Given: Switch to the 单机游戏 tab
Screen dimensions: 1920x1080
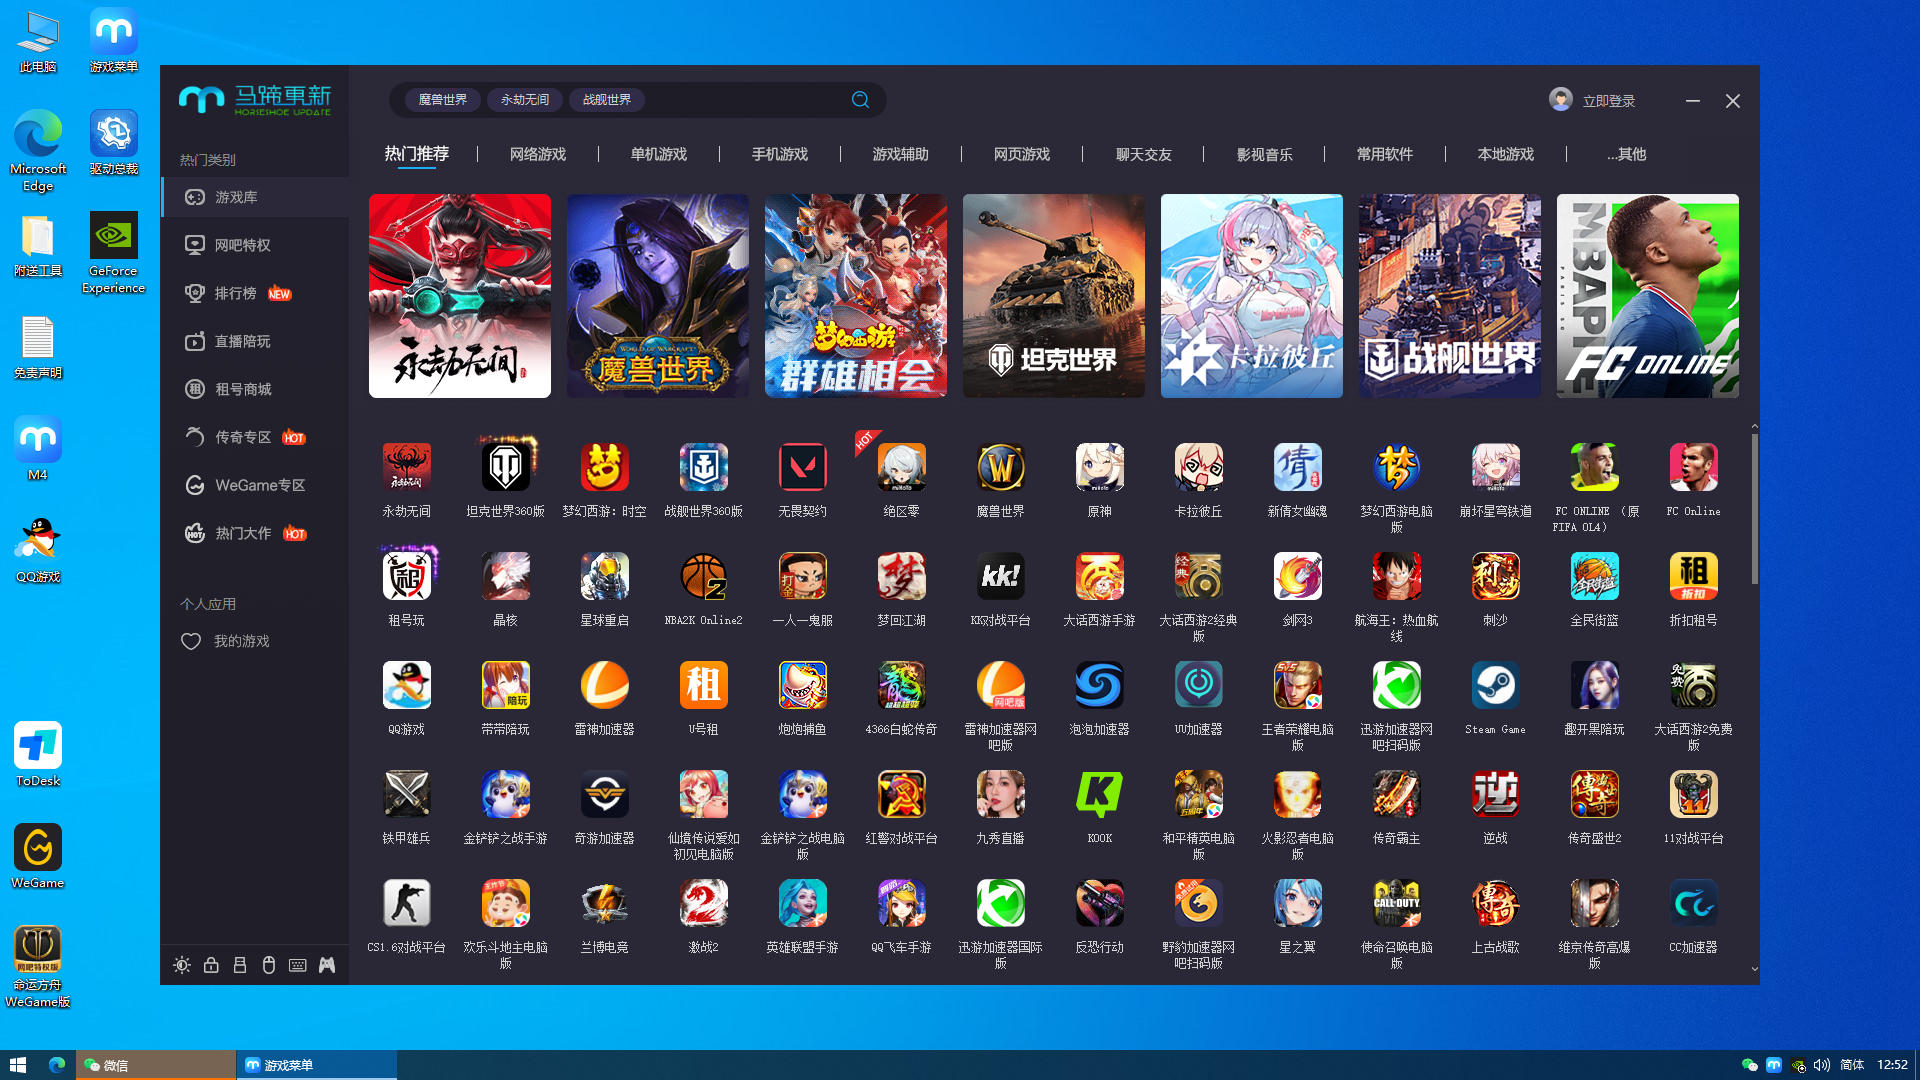Looking at the screenshot, I should pos(659,154).
